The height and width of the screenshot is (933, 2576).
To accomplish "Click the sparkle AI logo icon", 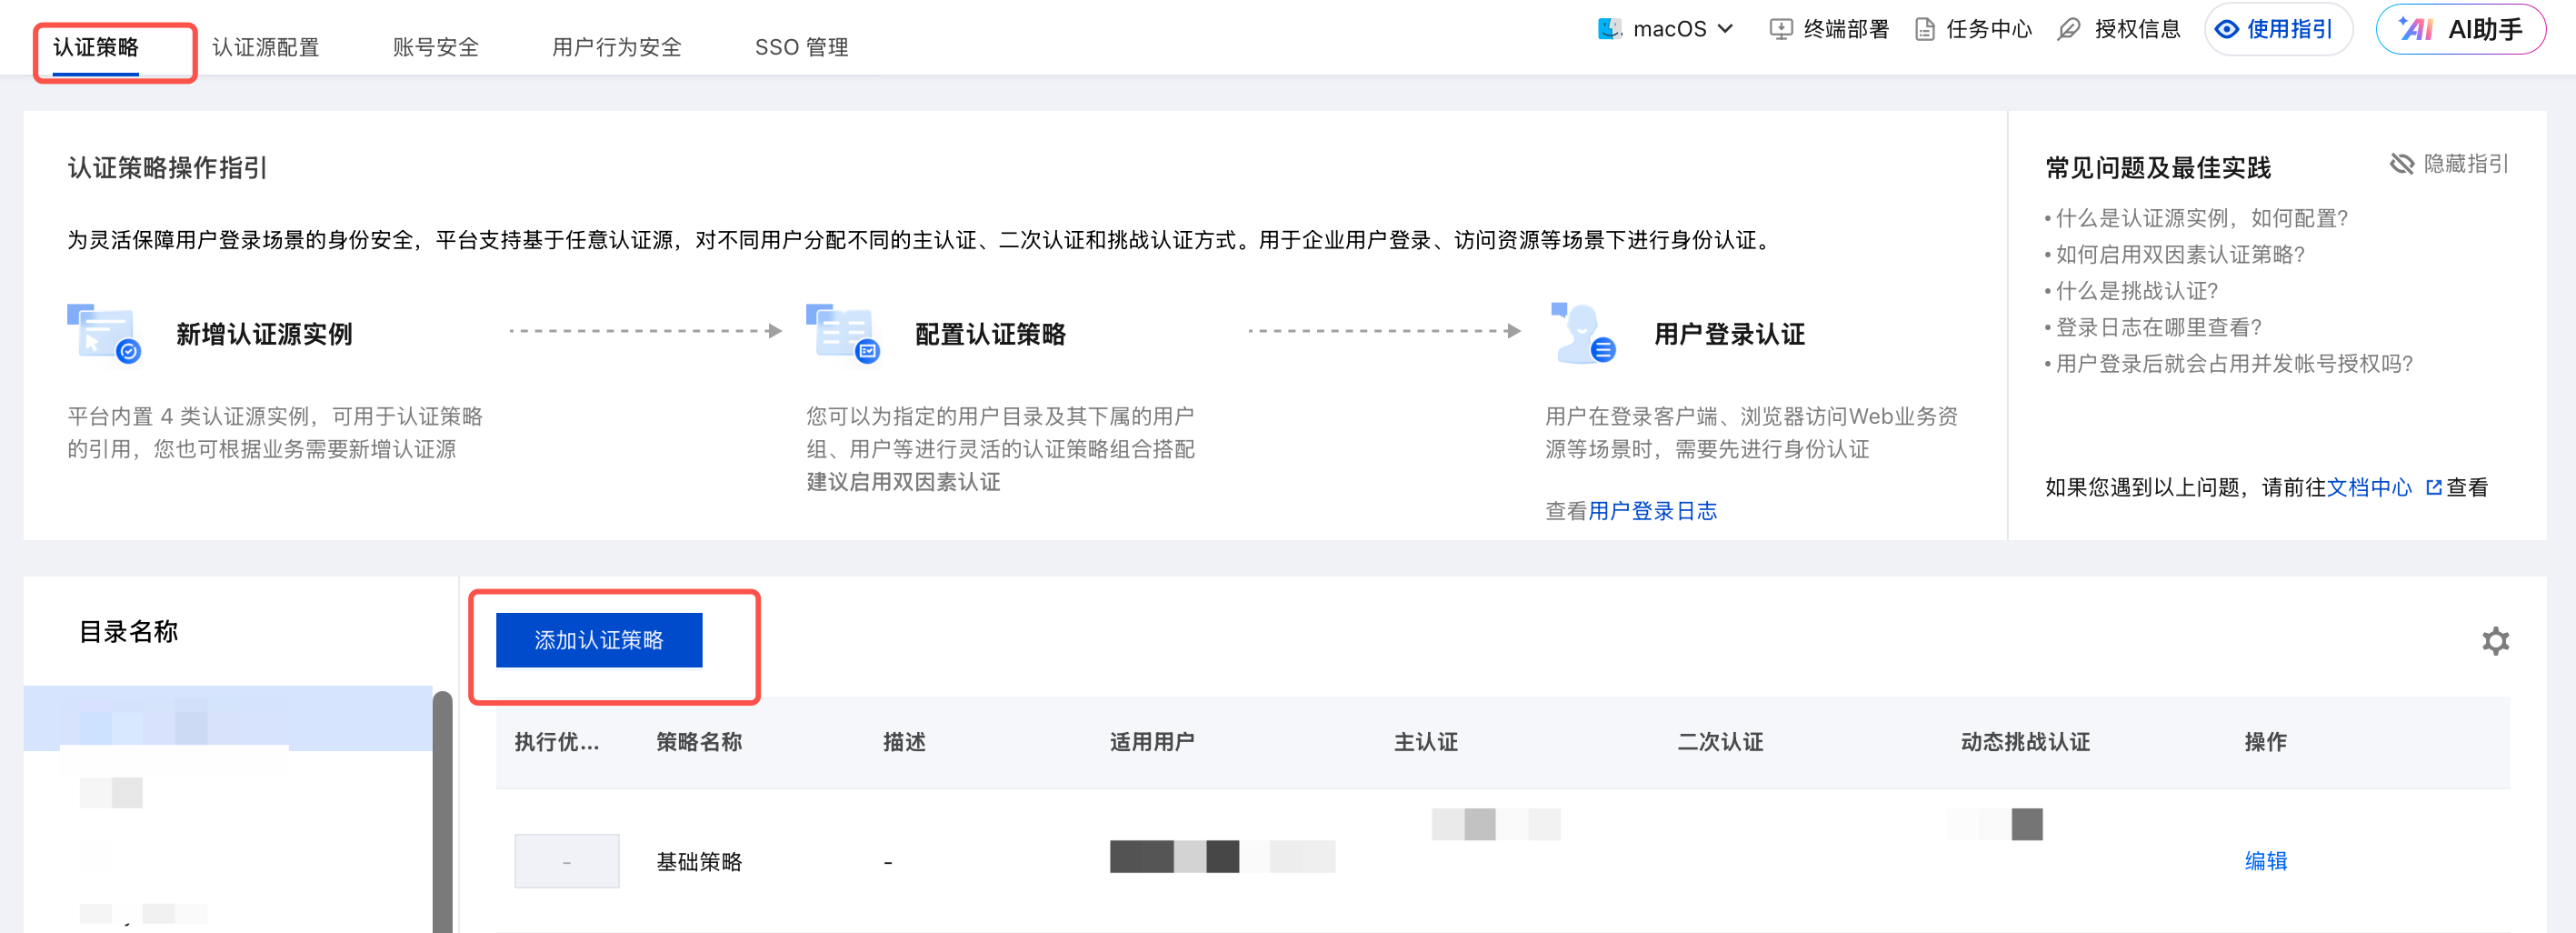I will point(2416,29).
